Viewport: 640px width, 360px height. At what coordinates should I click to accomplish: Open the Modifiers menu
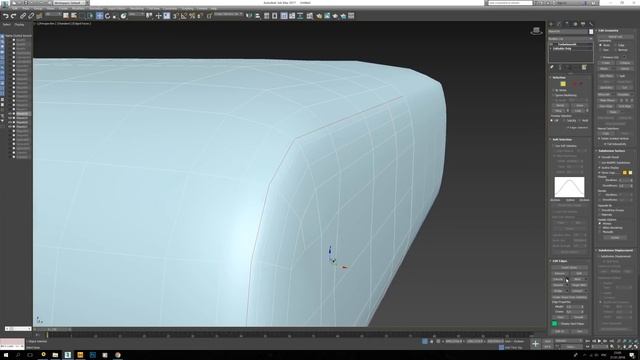click(78, 8)
